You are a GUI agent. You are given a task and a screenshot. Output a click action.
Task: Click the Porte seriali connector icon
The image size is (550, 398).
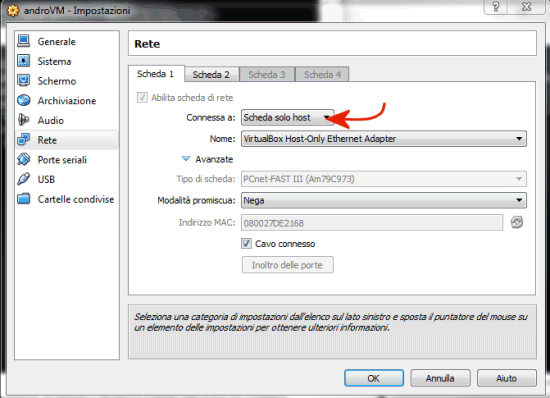click(24, 159)
